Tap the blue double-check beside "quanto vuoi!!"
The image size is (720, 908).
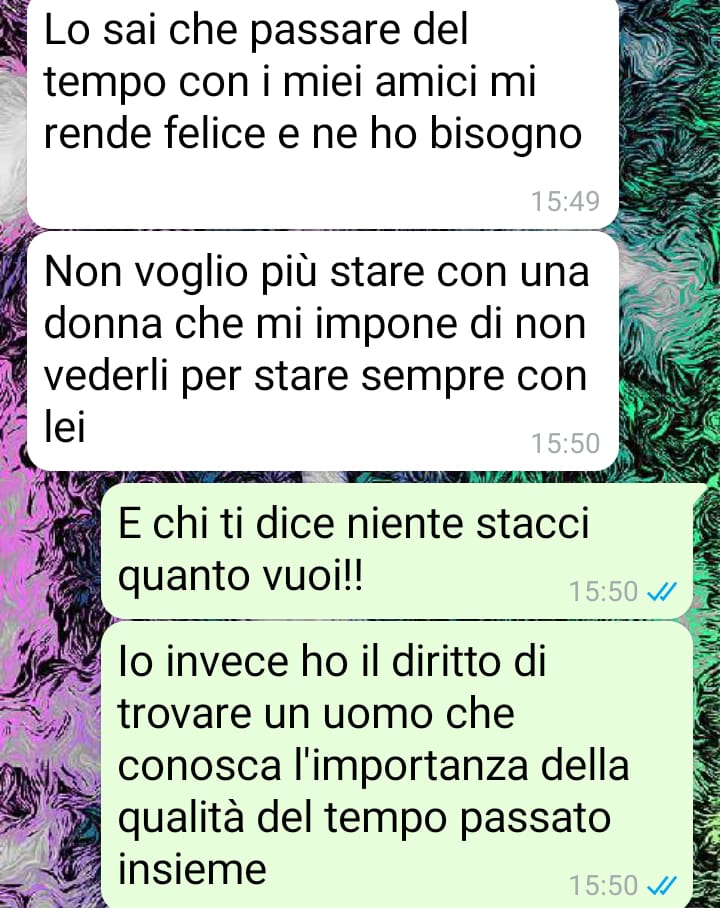(661, 591)
